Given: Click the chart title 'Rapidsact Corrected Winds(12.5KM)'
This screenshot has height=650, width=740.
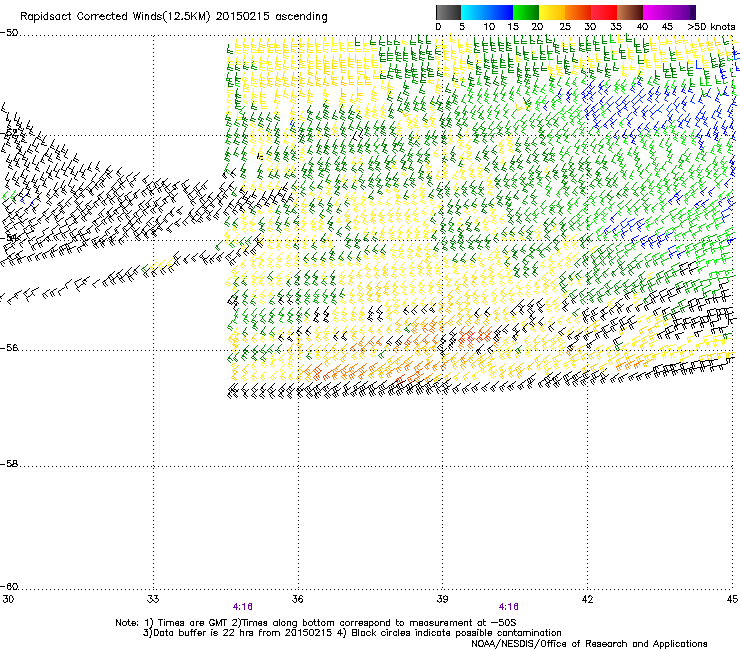Looking at the screenshot, I should [x=115, y=17].
